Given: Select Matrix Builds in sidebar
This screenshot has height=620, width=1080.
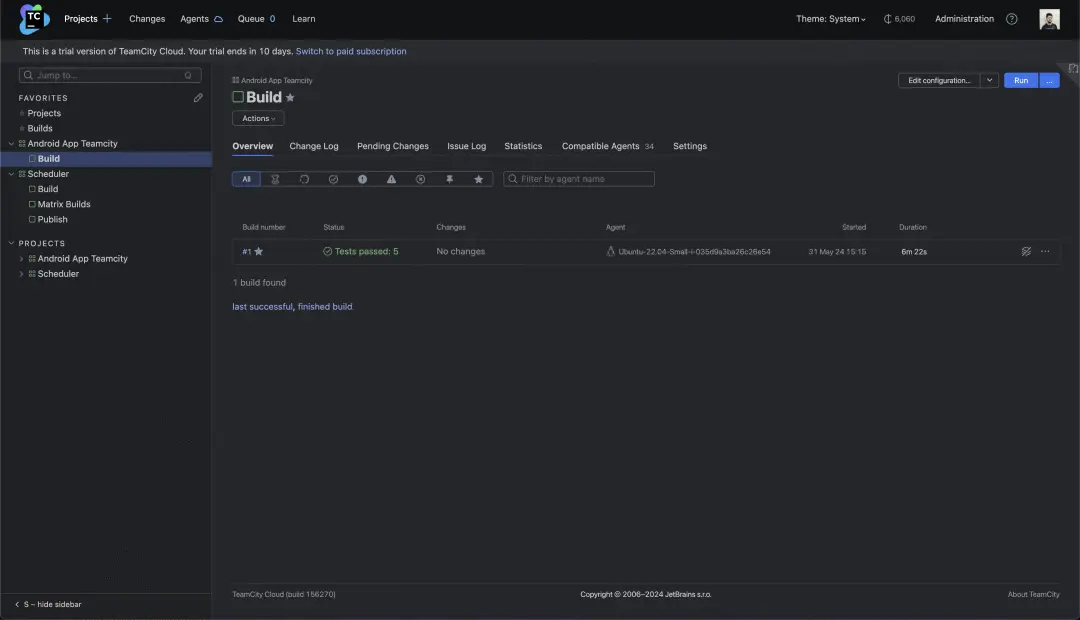Looking at the screenshot, I should [64, 204].
